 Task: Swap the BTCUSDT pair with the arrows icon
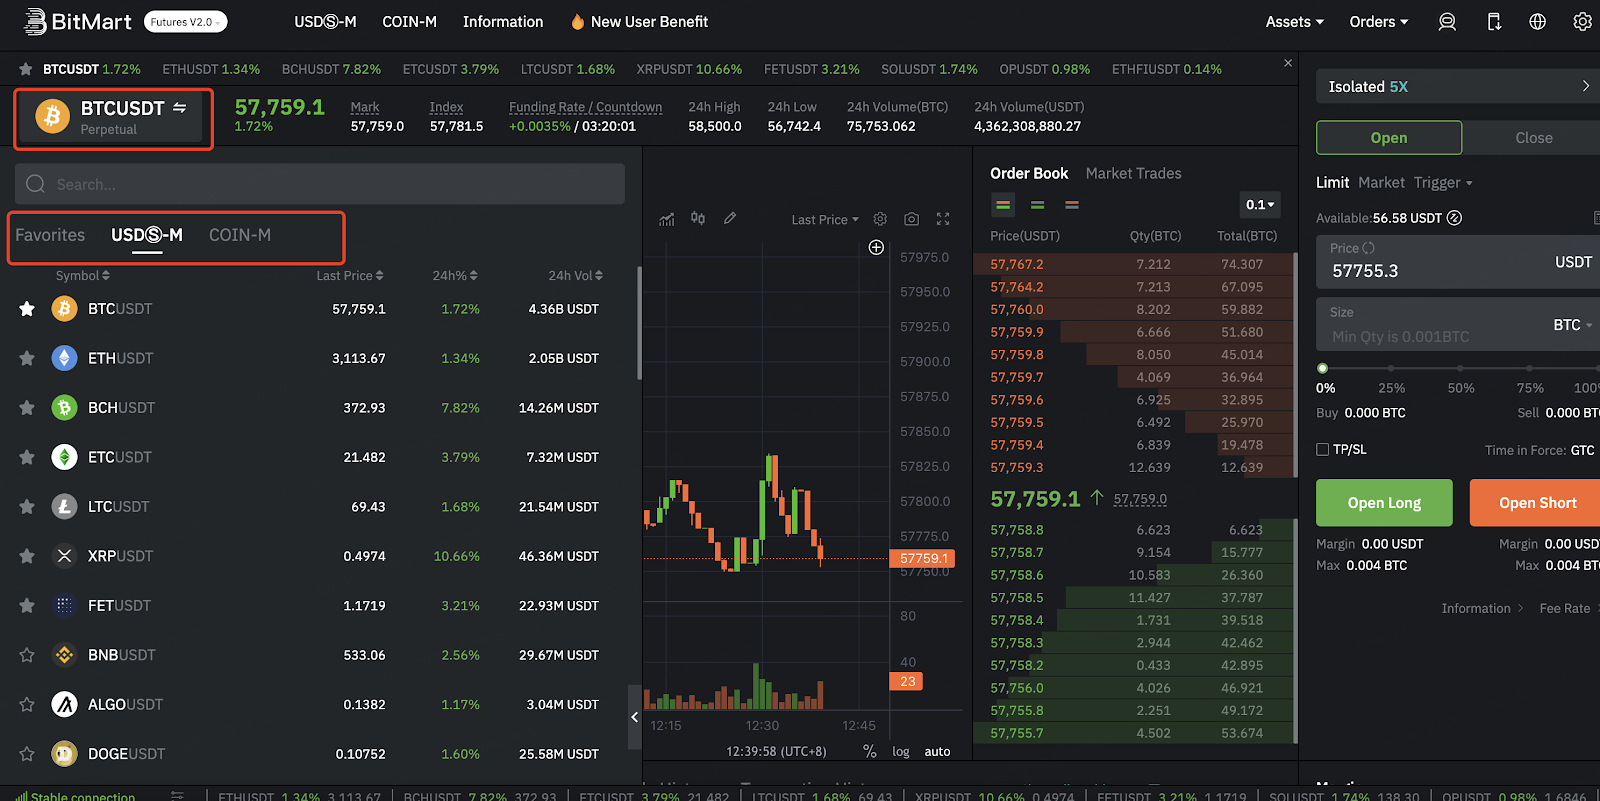pos(180,108)
